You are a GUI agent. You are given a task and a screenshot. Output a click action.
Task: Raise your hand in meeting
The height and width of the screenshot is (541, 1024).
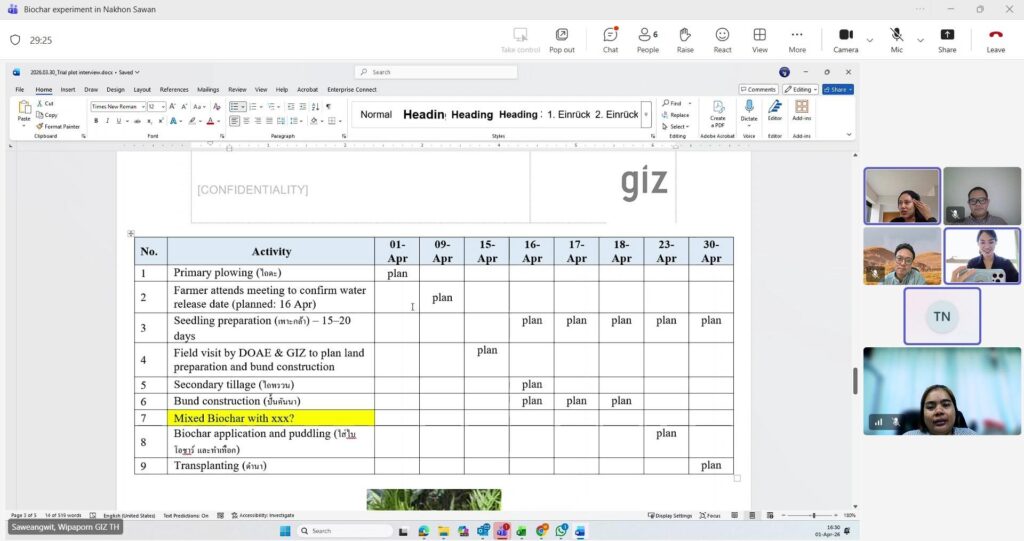[685, 39]
